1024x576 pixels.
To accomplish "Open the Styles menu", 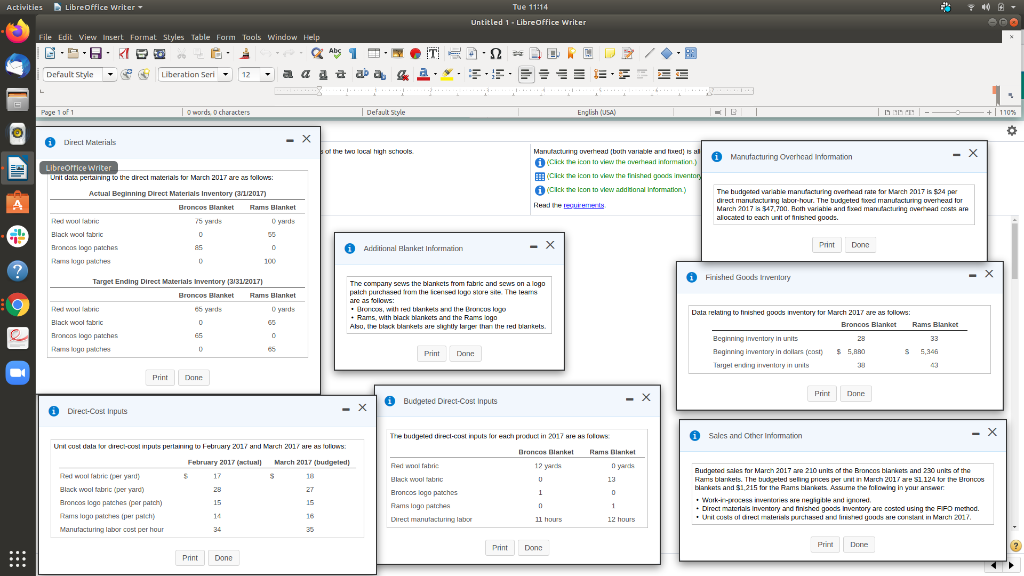I will coord(173,37).
